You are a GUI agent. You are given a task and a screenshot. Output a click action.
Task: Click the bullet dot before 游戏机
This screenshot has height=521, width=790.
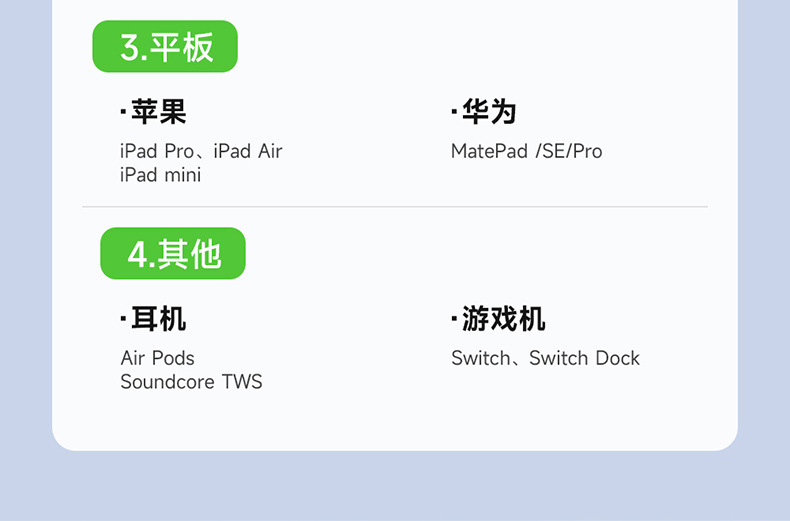point(454,318)
